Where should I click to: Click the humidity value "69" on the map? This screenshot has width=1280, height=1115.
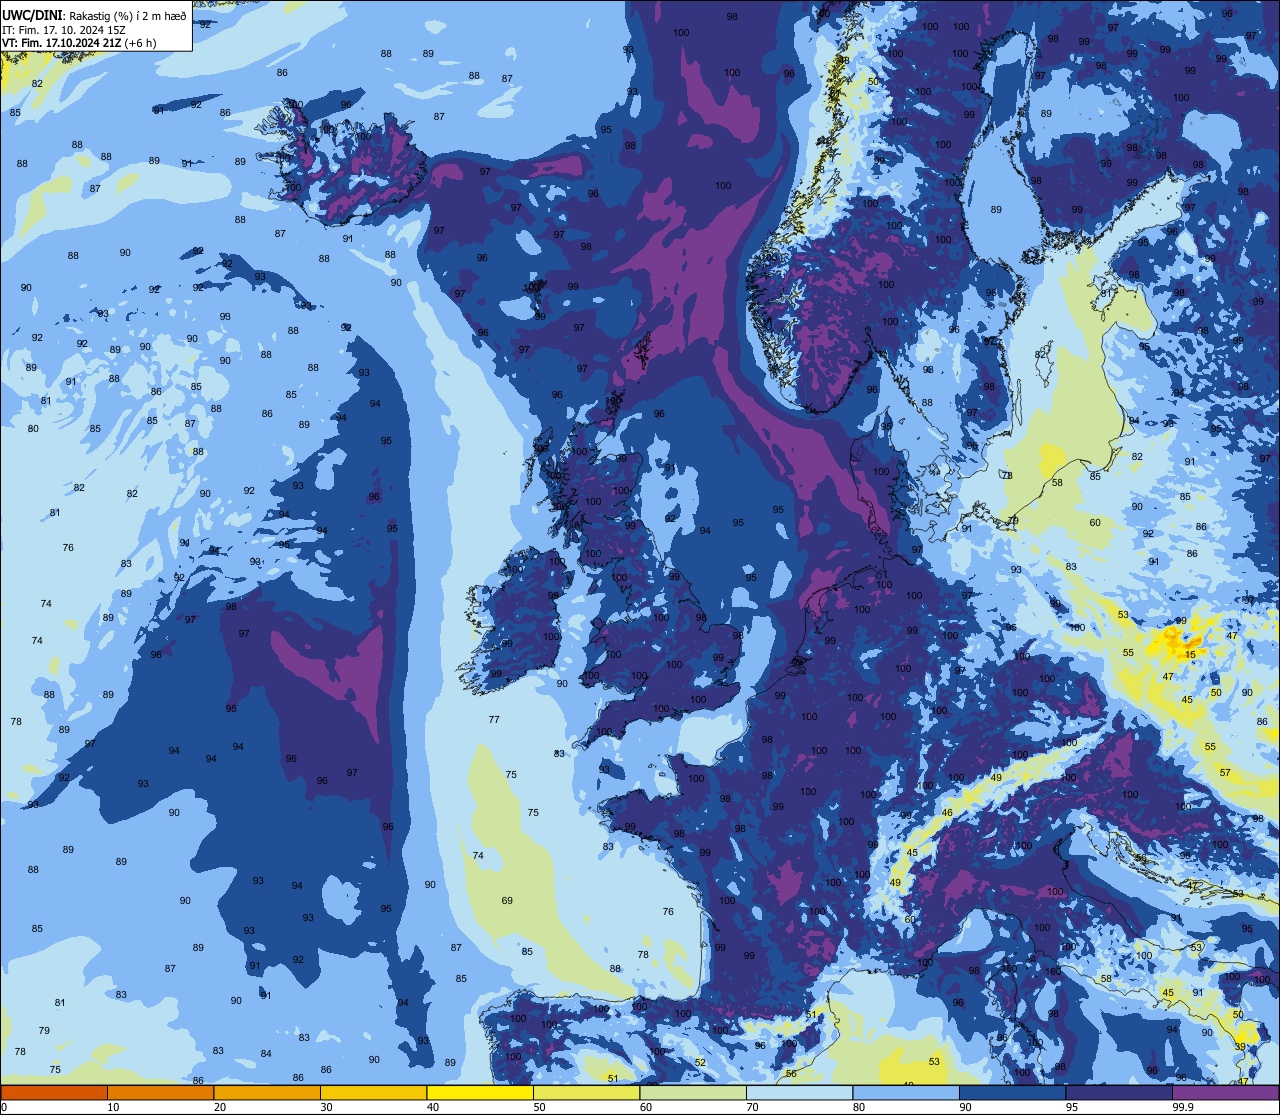point(507,901)
